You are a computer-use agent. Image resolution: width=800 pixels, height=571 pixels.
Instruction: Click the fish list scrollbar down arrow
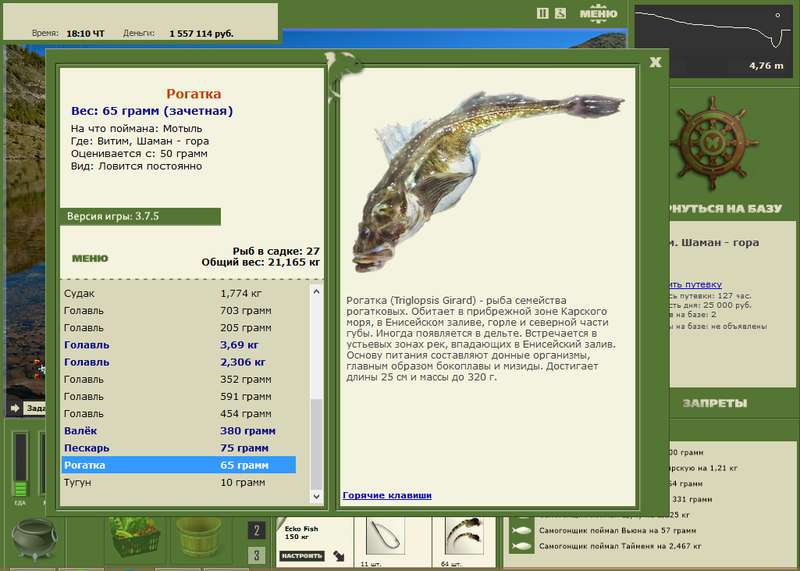(316, 496)
